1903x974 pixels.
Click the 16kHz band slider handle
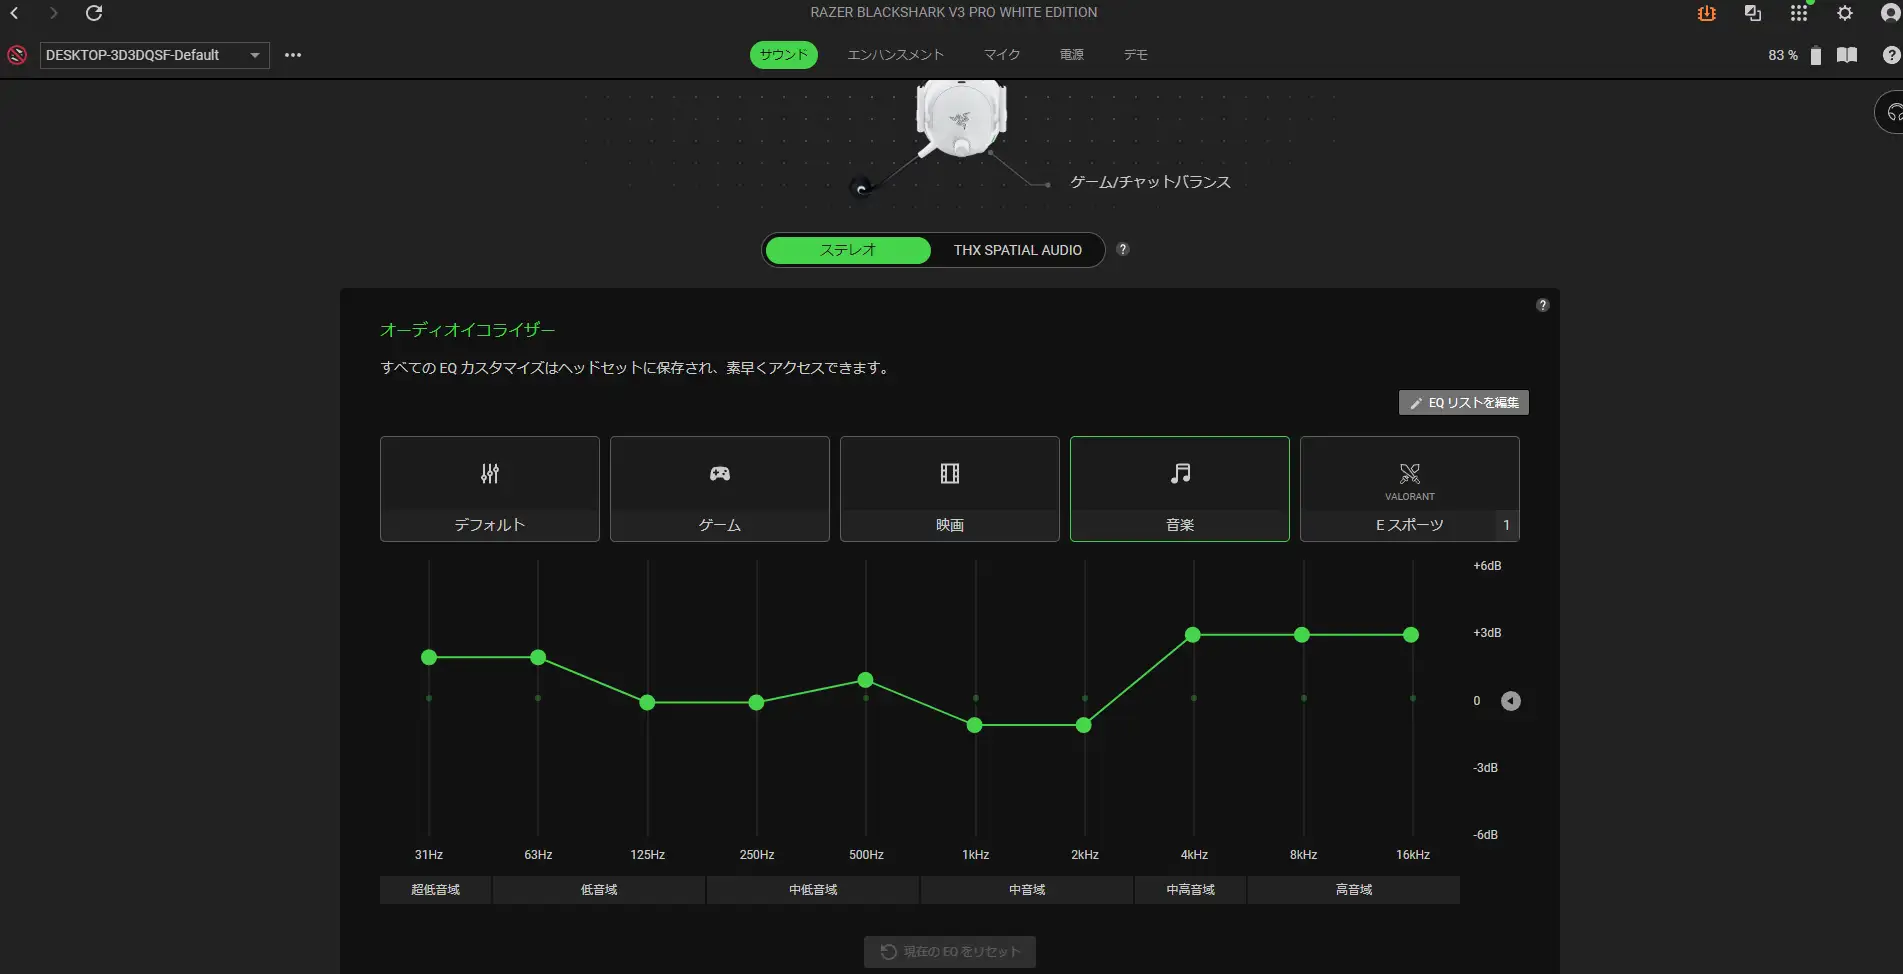click(x=1411, y=635)
